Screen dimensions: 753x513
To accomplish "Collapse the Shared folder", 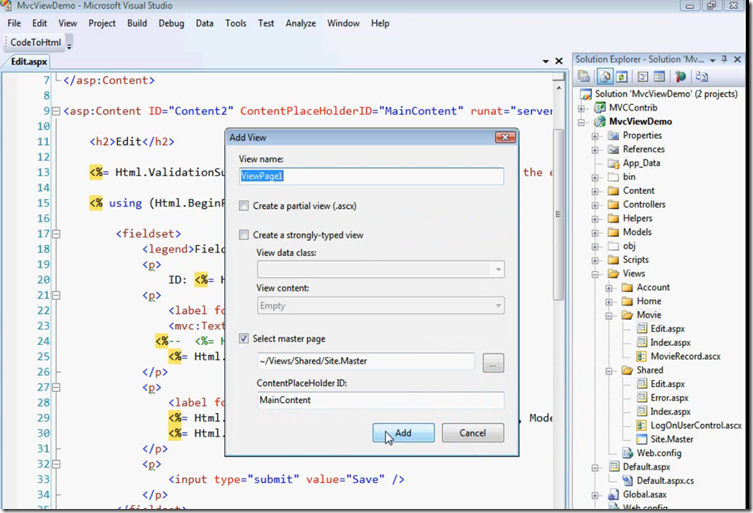I will (x=609, y=371).
